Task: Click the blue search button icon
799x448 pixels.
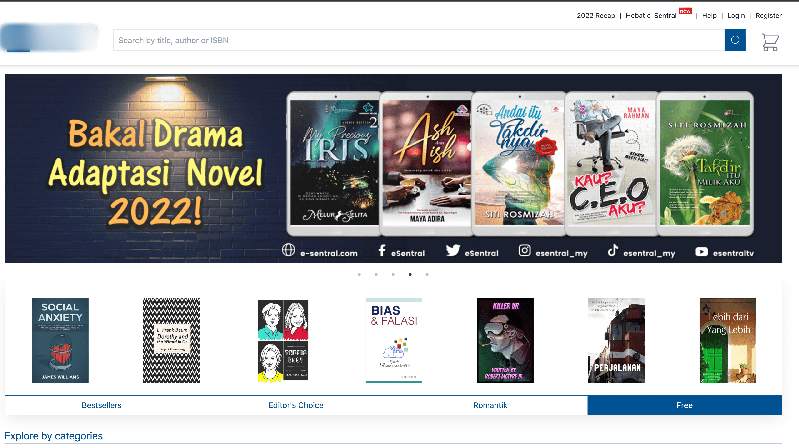Action: [735, 40]
